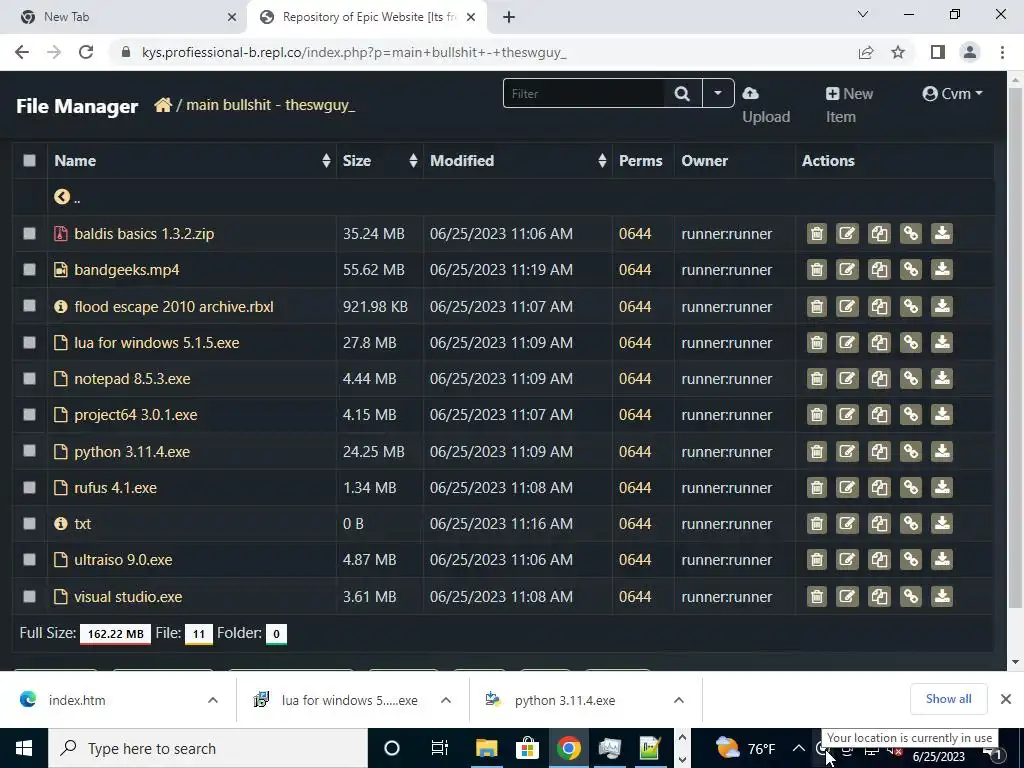The image size is (1024, 768).
Task: Click the Filter text input
Action: [584, 93]
